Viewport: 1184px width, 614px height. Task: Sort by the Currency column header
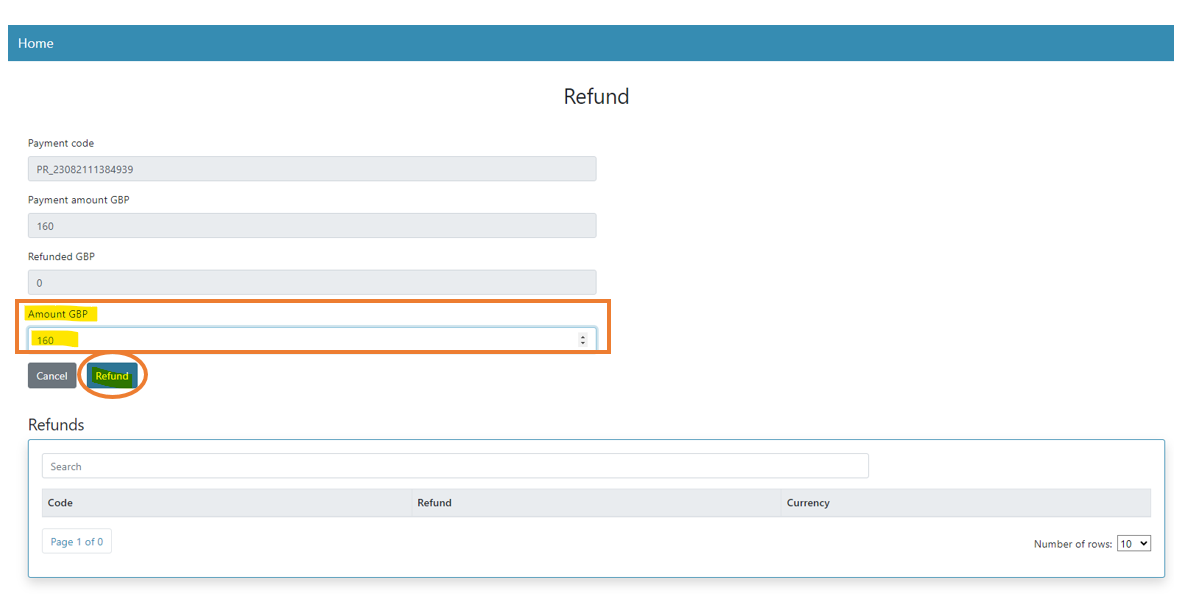tap(808, 503)
